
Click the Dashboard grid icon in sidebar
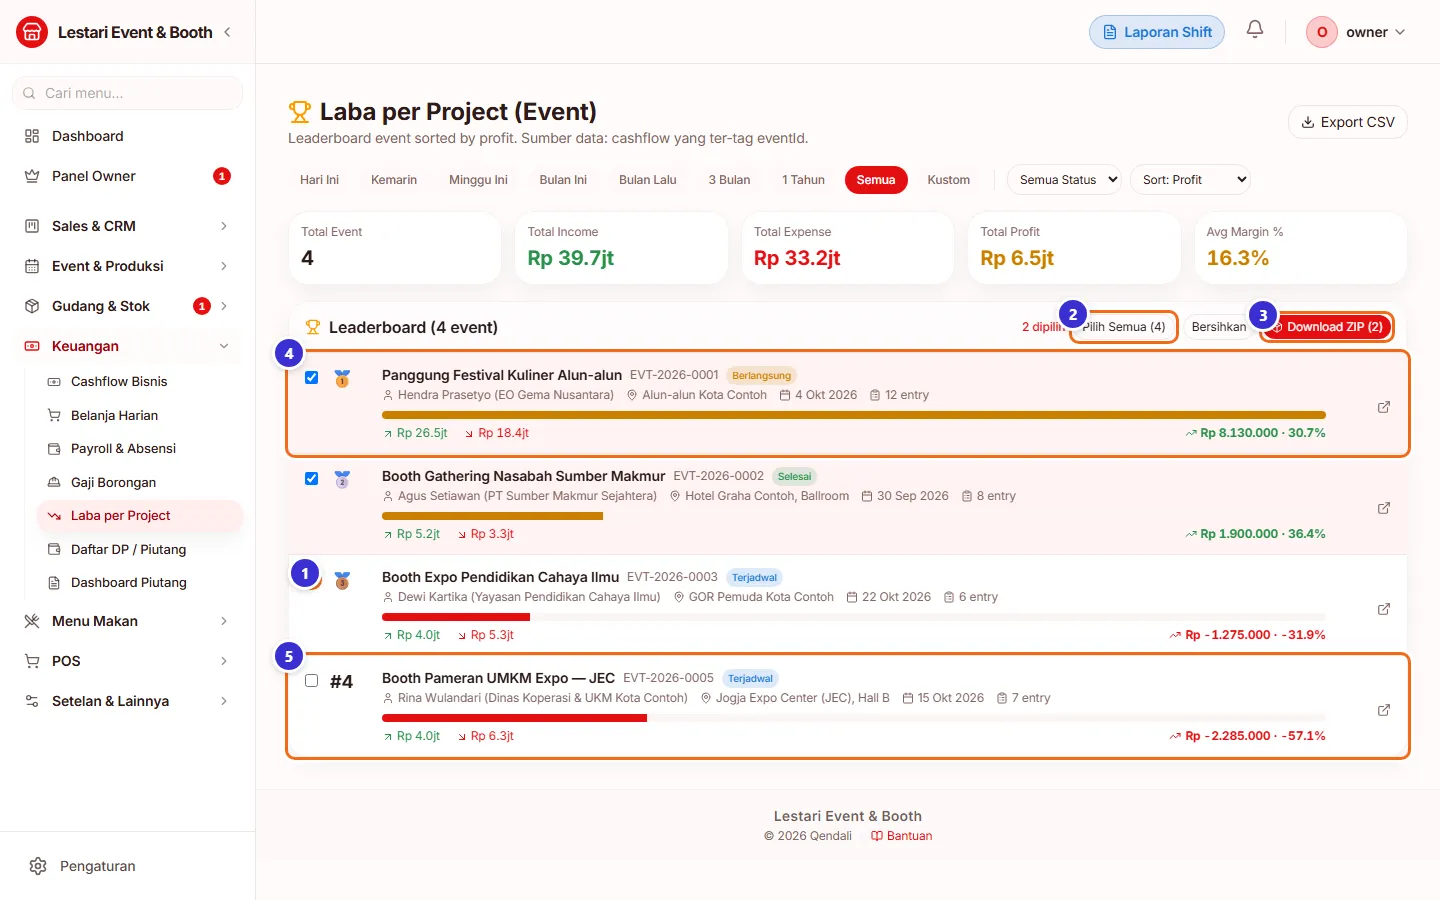click(x=32, y=136)
